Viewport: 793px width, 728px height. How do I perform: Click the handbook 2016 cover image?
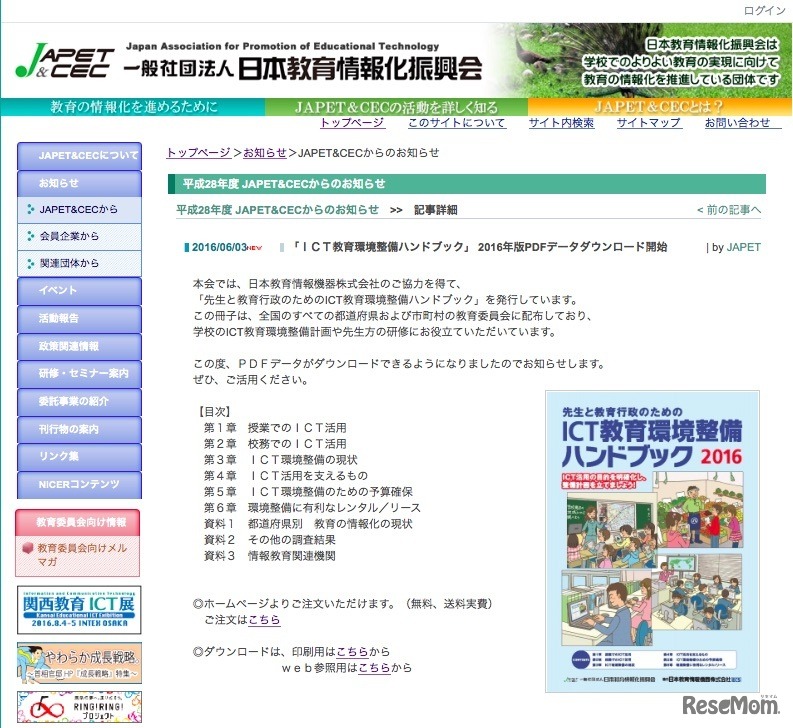[652, 541]
